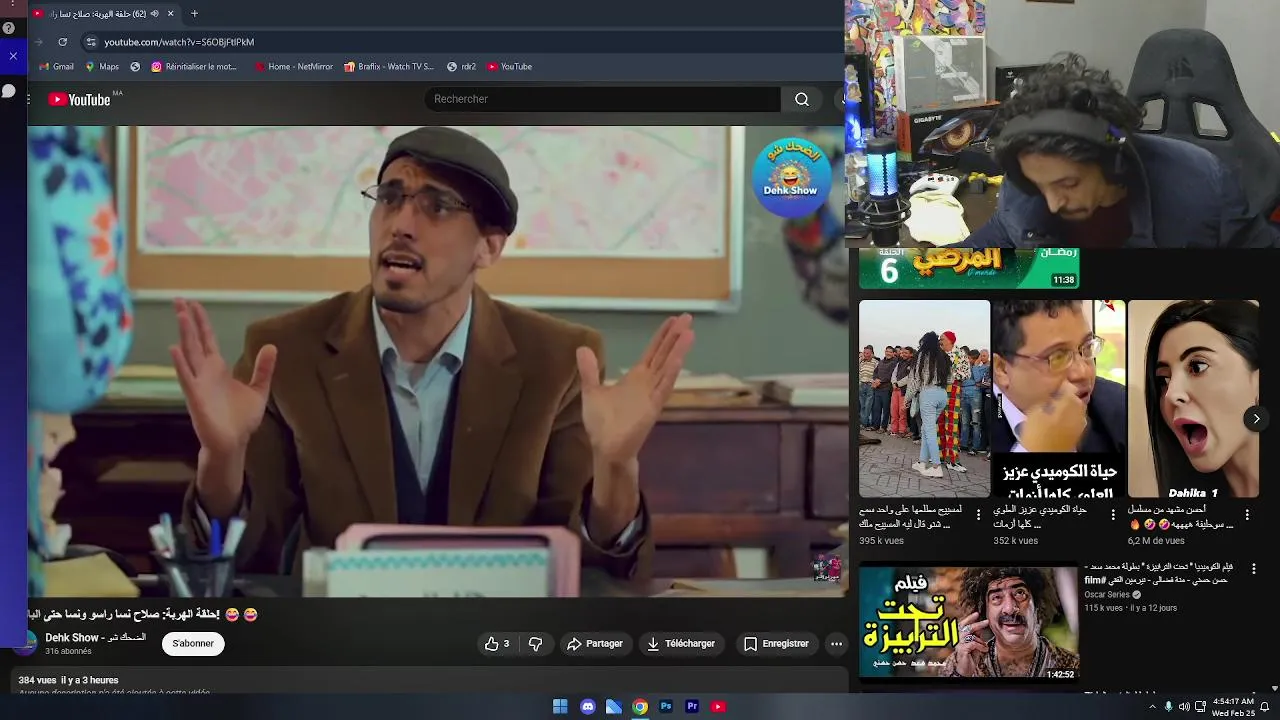Open options for the Oscar Series film

click(1253, 569)
